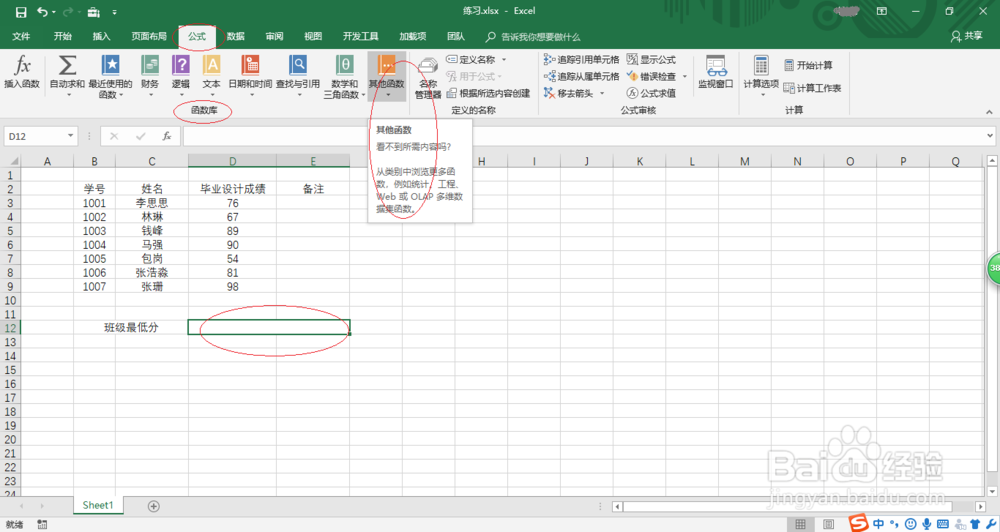Click Define Name (定义名称)

coord(471,59)
